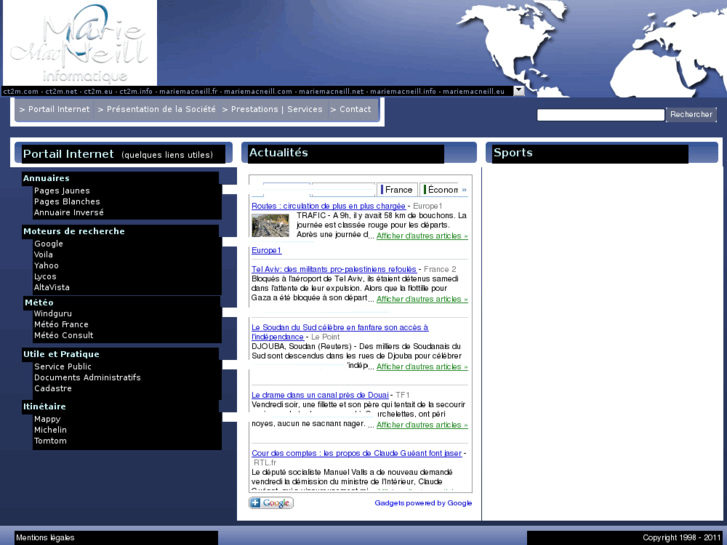
Task: Click Afficher d'autres articles under Tel Aviv story
Action: click(422, 300)
